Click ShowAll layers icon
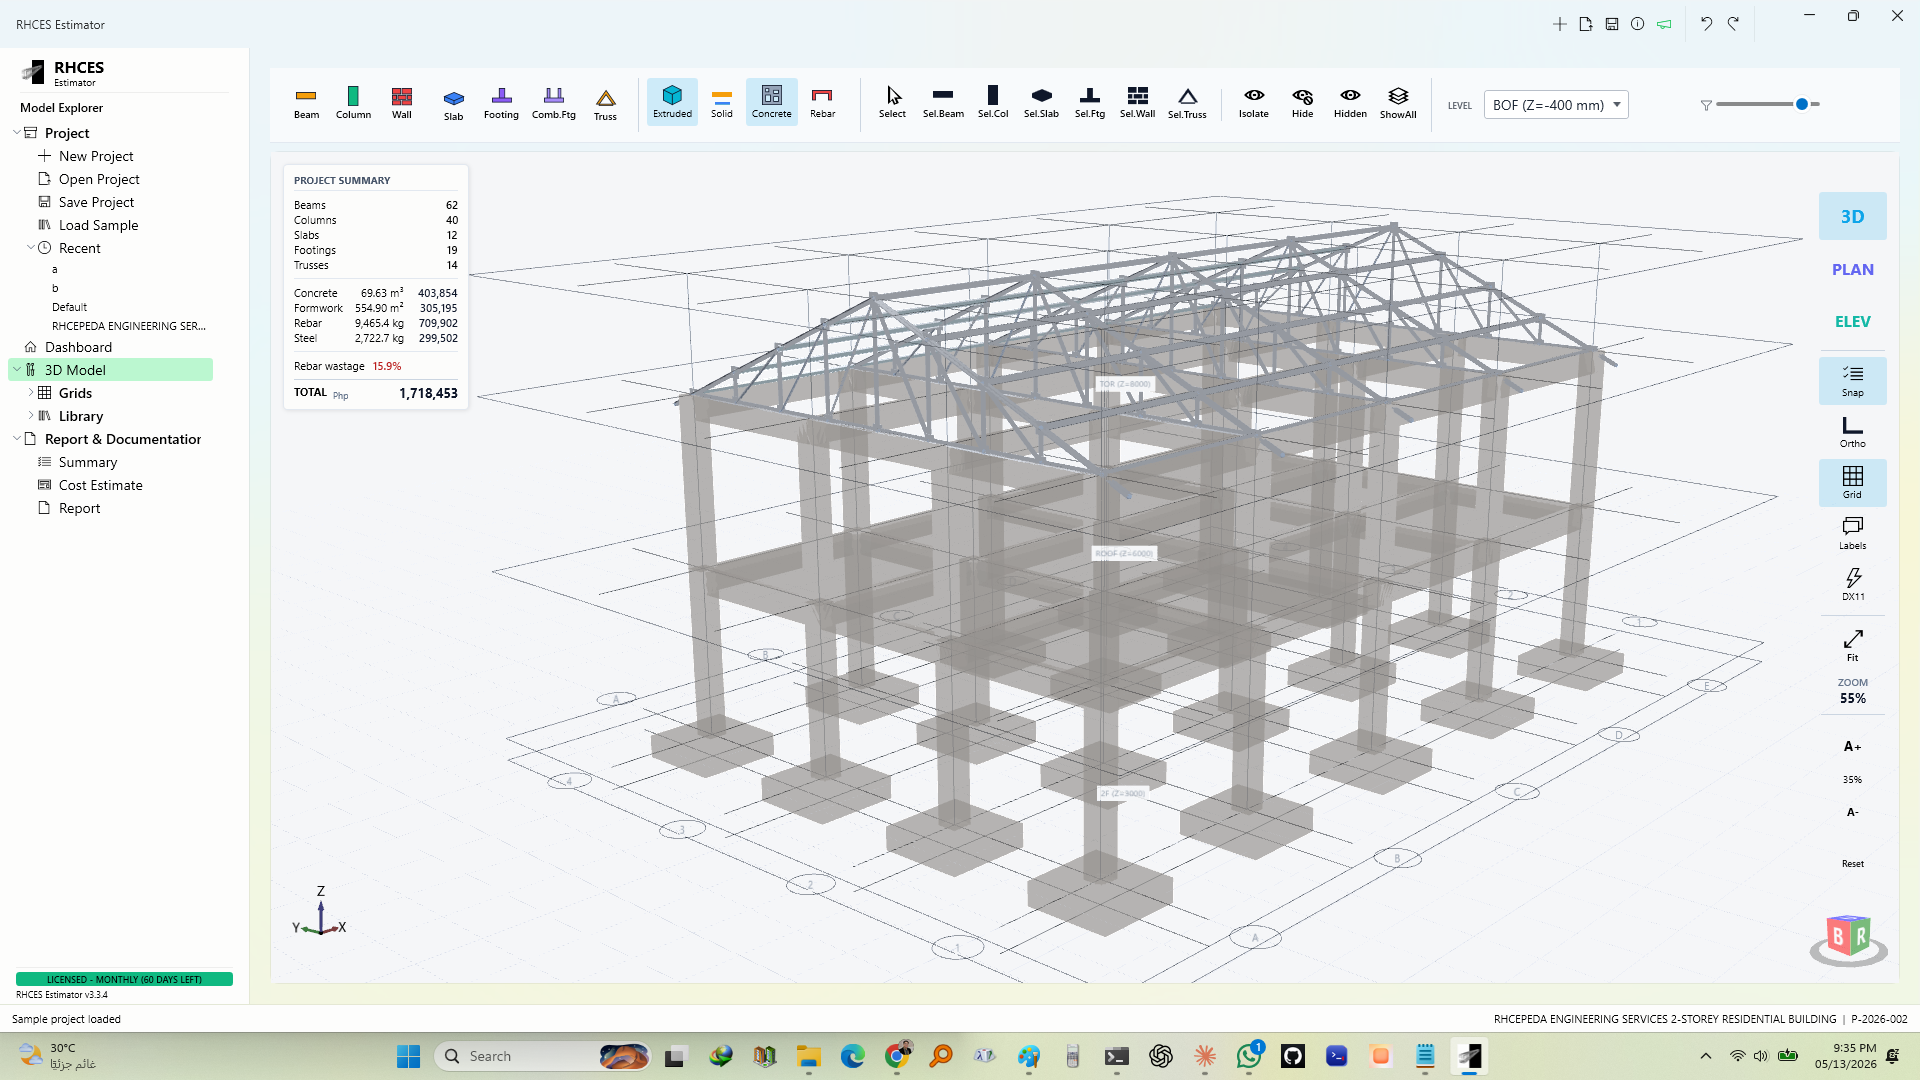This screenshot has width=1920, height=1080. click(x=1398, y=103)
